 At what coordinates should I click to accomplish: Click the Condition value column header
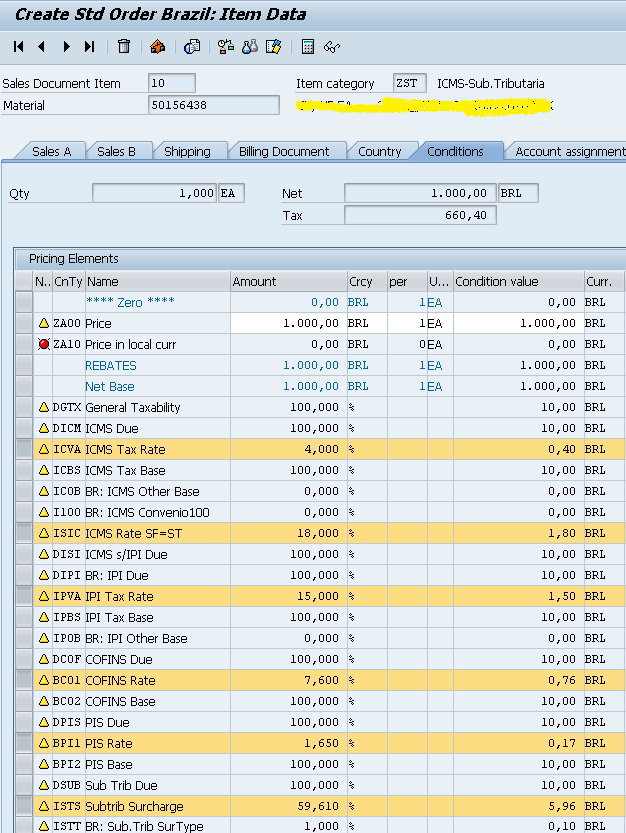click(517, 282)
